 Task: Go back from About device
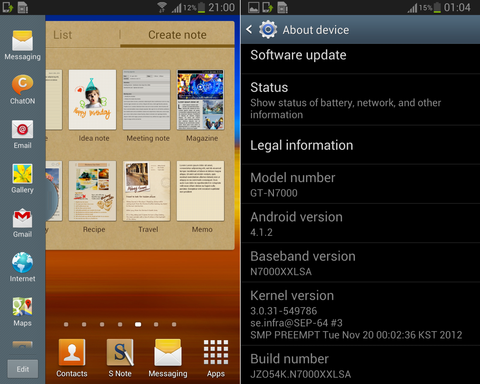[x=249, y=29]
